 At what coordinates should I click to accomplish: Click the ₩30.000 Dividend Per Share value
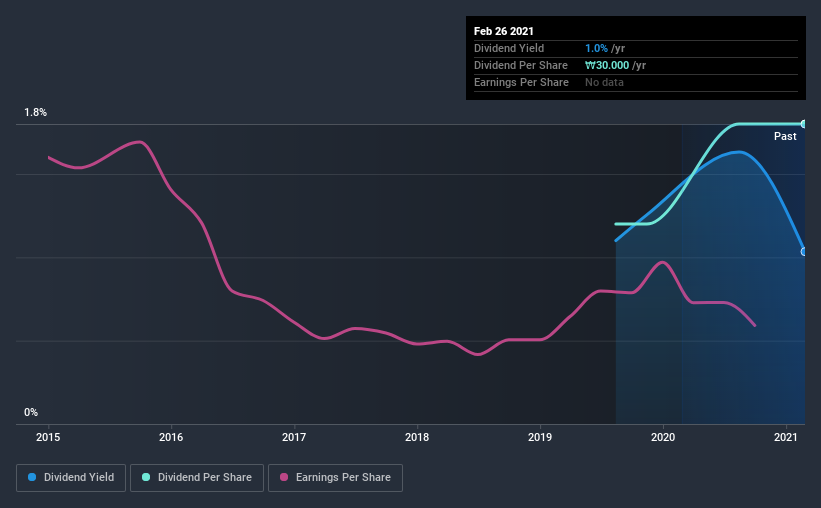(x=607, y=65)
